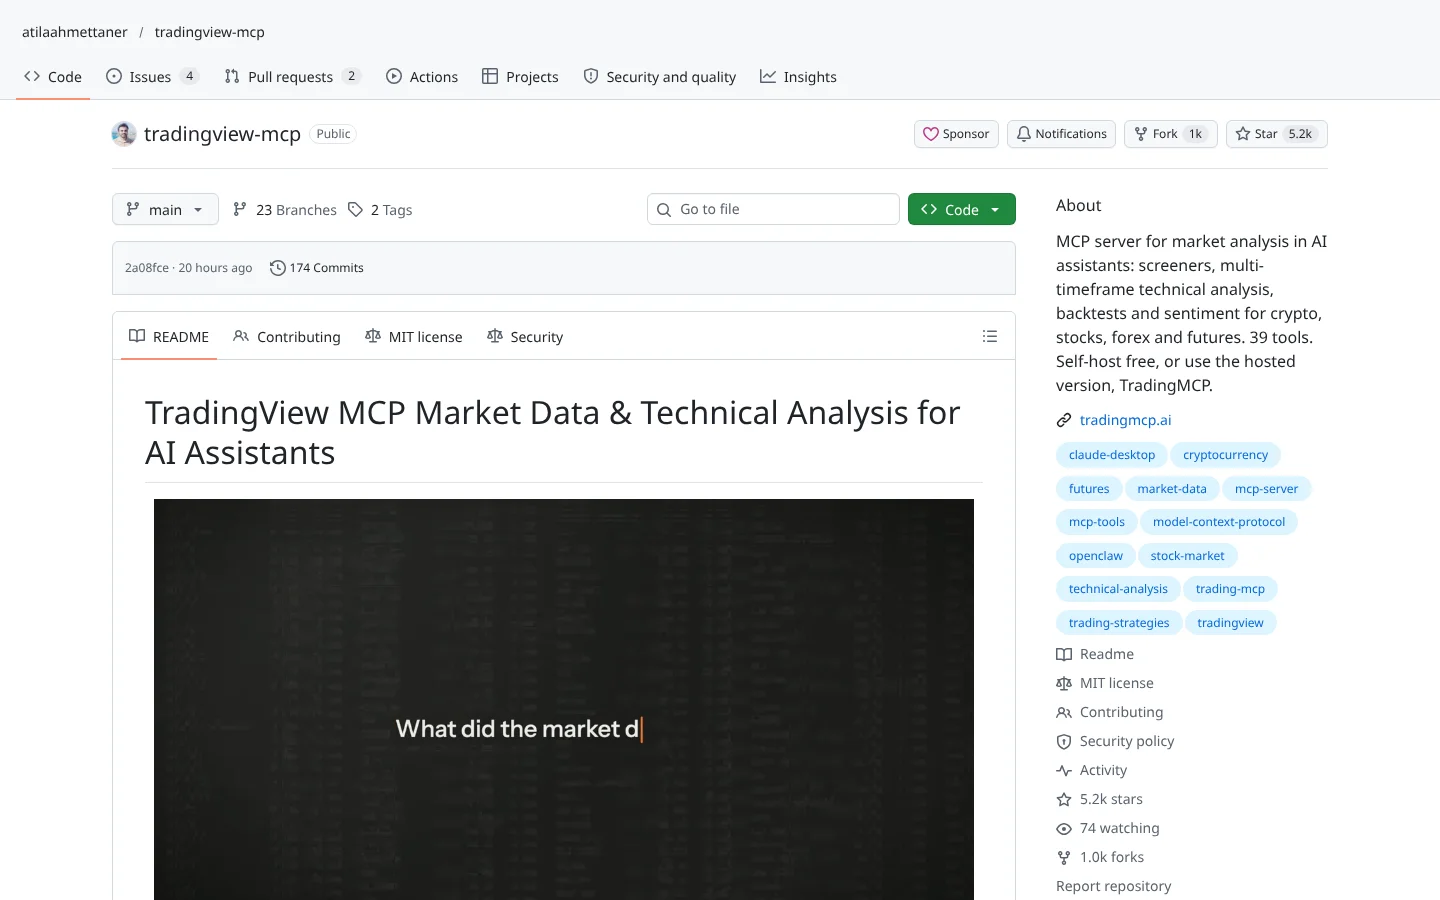Click the stock-market topic tag

point(1187,556)
